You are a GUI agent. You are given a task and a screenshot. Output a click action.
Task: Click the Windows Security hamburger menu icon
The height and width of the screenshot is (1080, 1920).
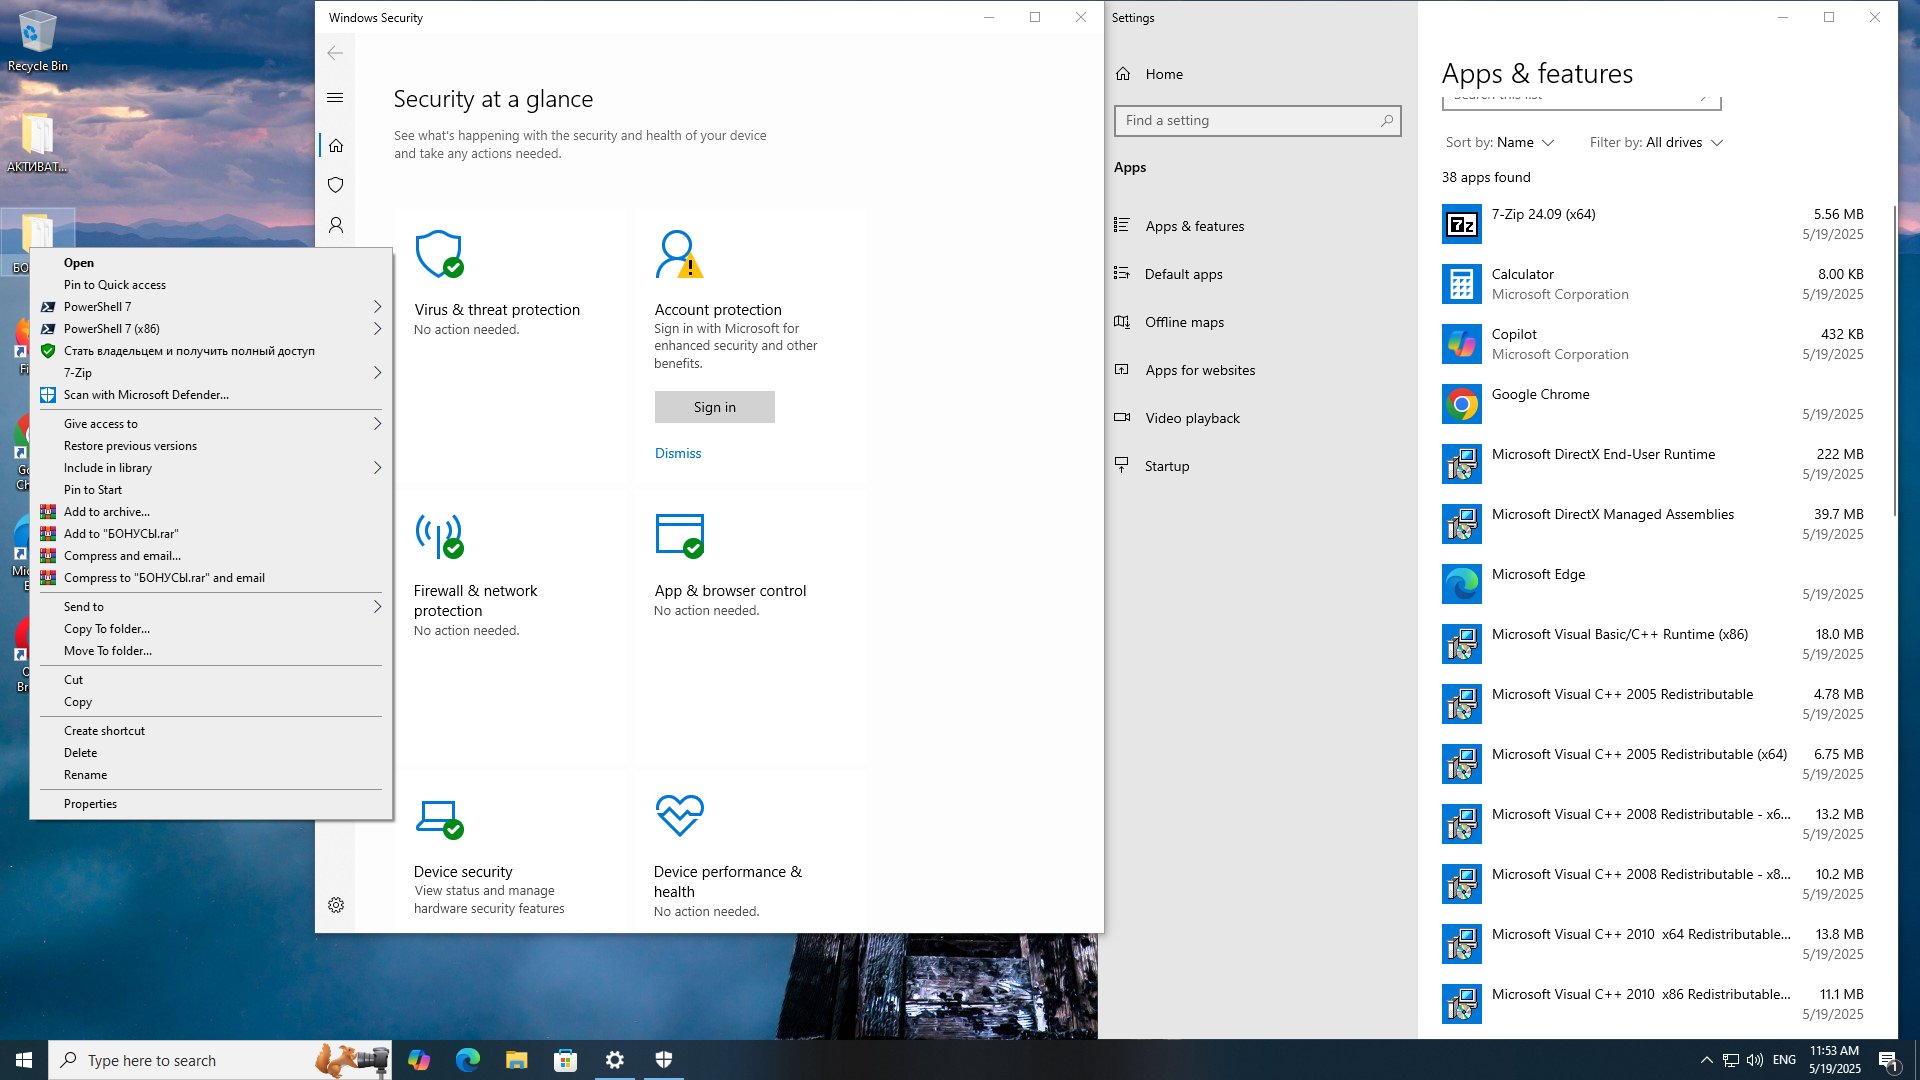click(x=335, y=97)
